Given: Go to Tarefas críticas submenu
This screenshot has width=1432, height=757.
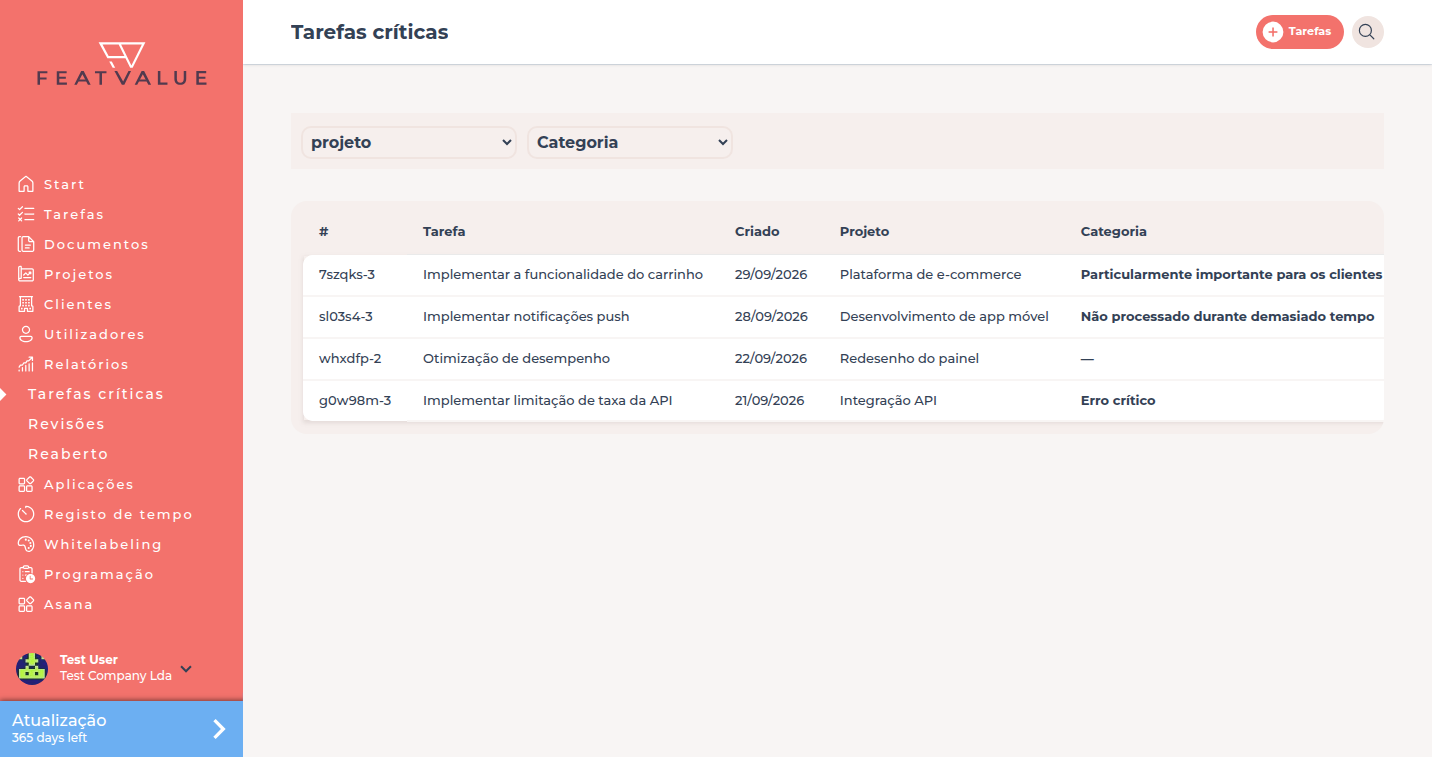Looking at the screenshot, I should [x=96, y=394].
